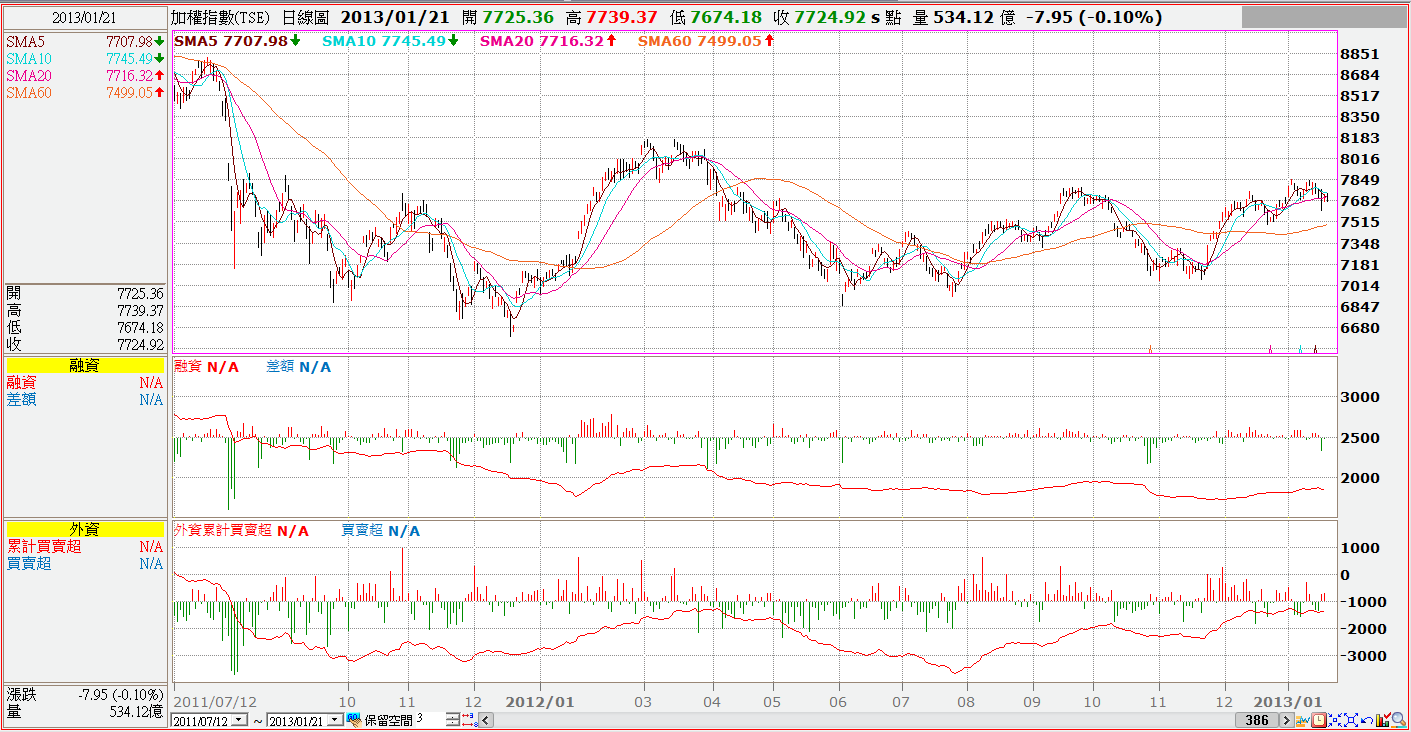1411x732 pixels.
Task: Click the 收 7724.92 row in left panel
Action: [84, 345]
